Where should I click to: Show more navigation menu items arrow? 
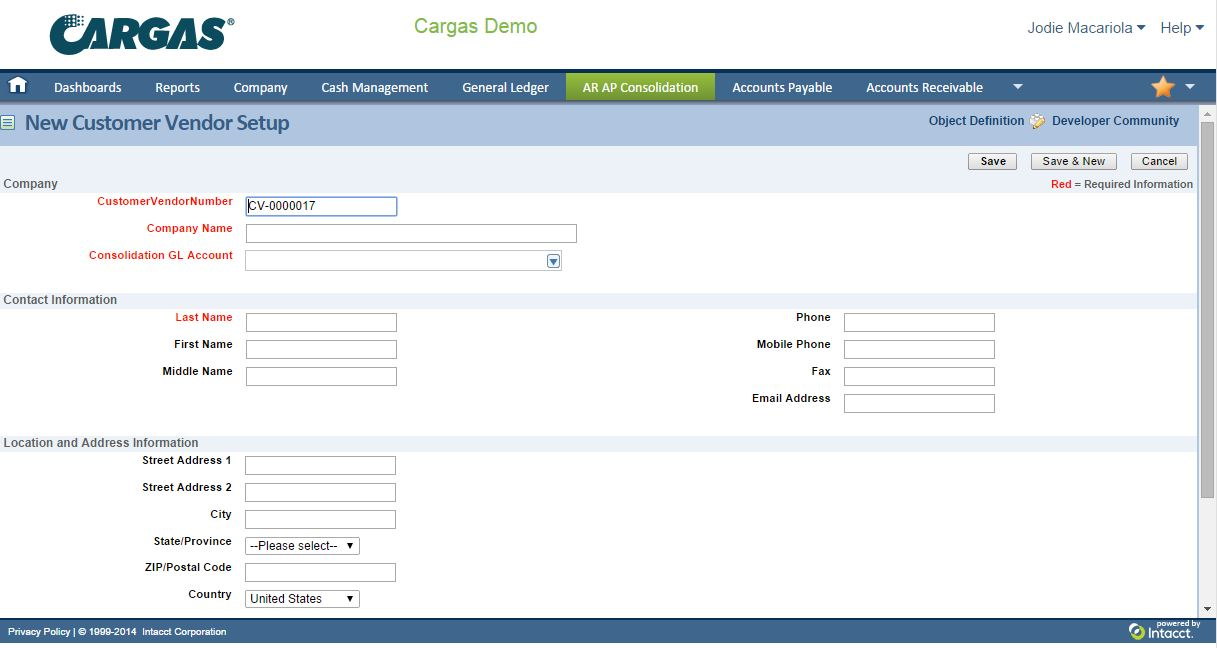pos(1018,87)
